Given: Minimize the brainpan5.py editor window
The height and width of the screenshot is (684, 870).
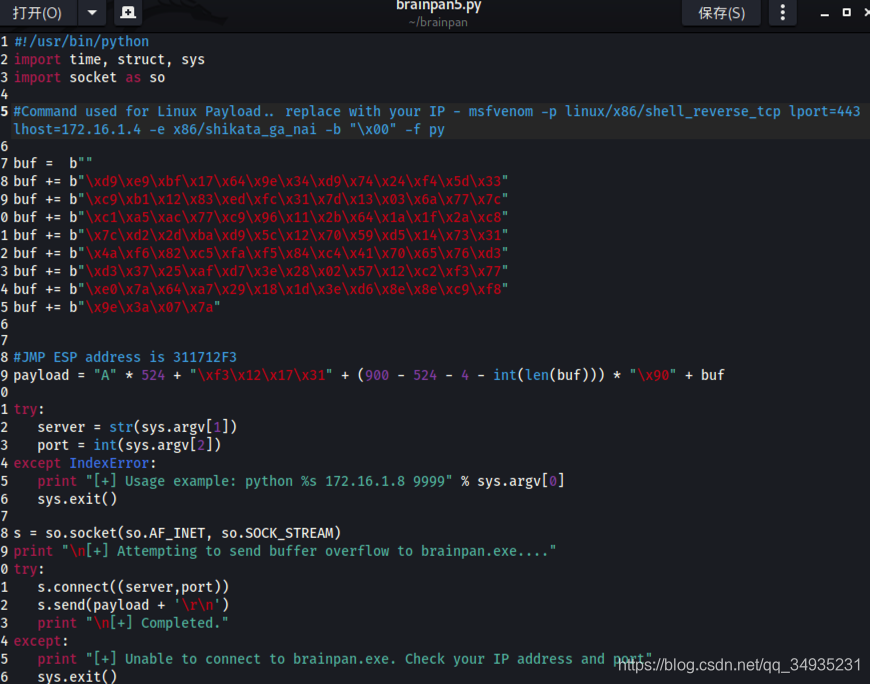Looking at the screenshot, I should [x=825, y=13].
